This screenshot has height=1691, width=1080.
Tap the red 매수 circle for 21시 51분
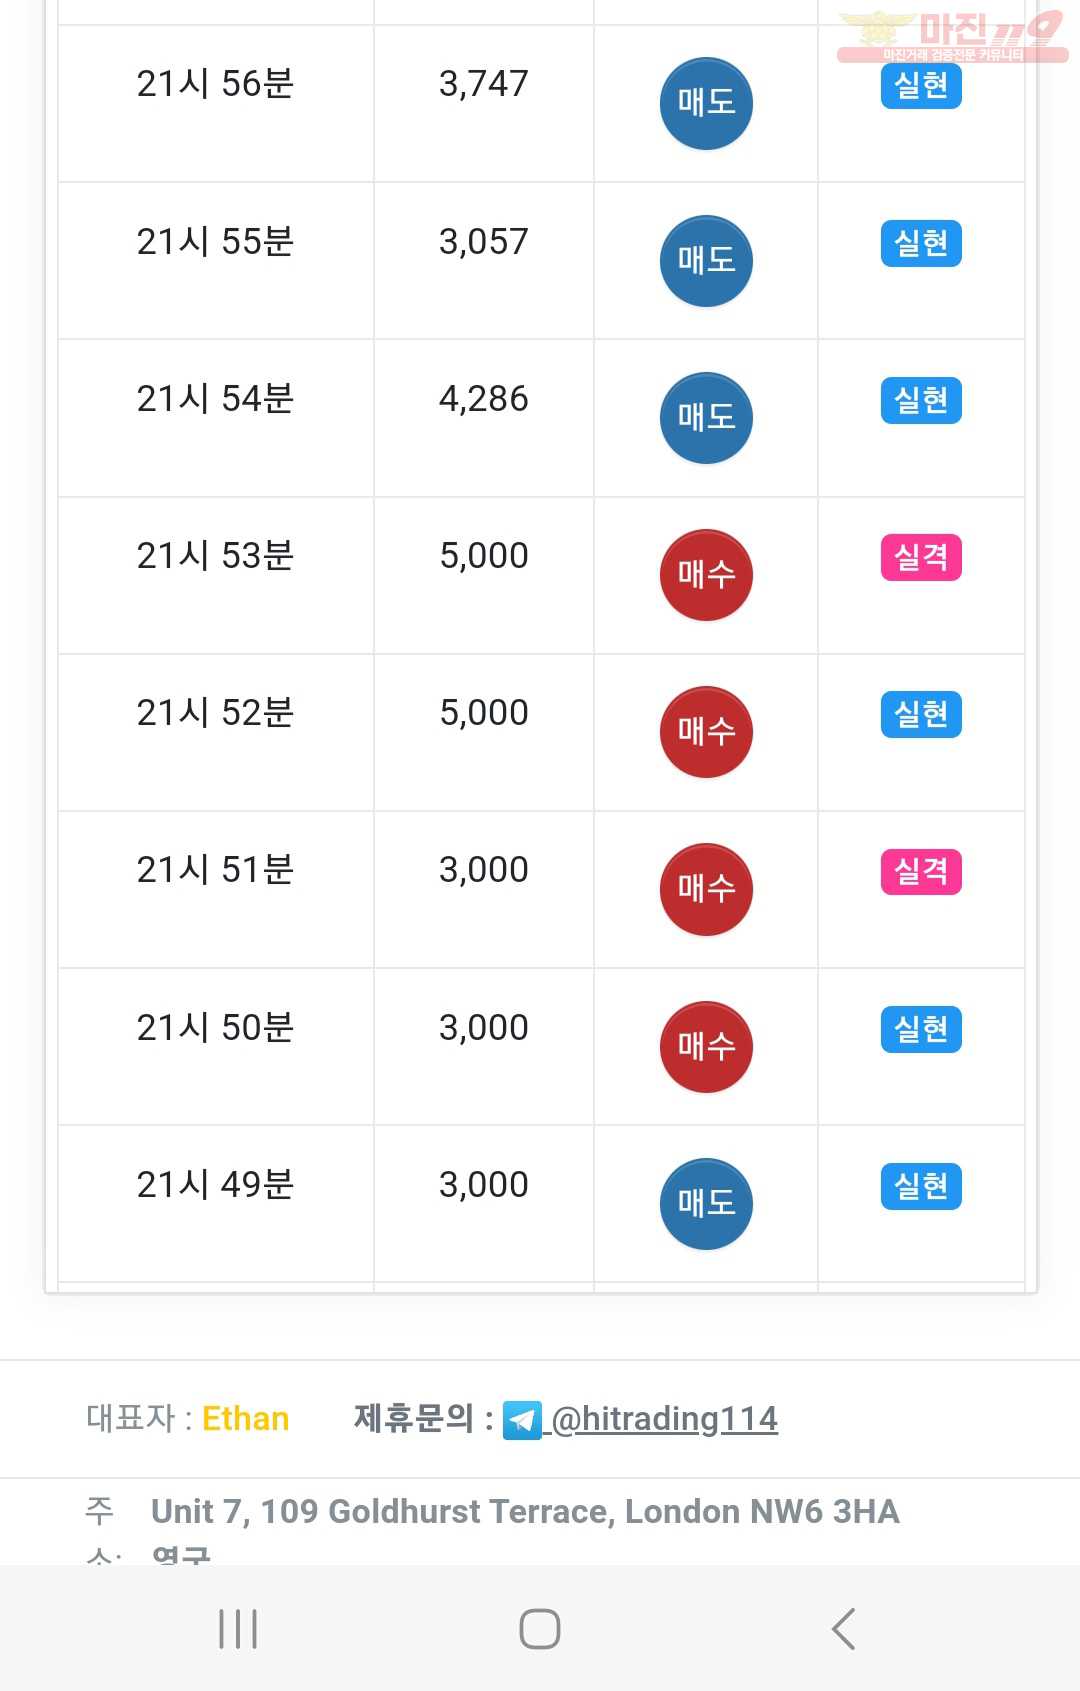click(706, 889)
